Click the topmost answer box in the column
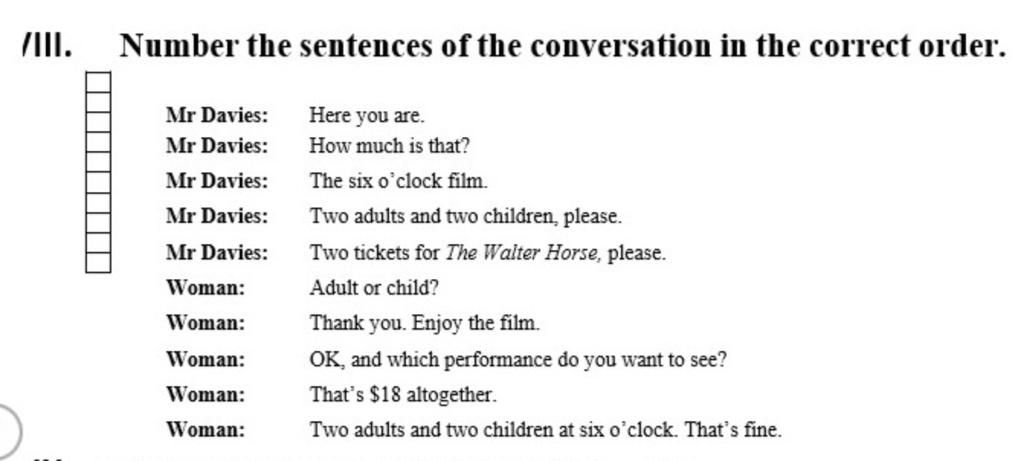This screenshot has width=1024, height=461. [x=98, y=82]
